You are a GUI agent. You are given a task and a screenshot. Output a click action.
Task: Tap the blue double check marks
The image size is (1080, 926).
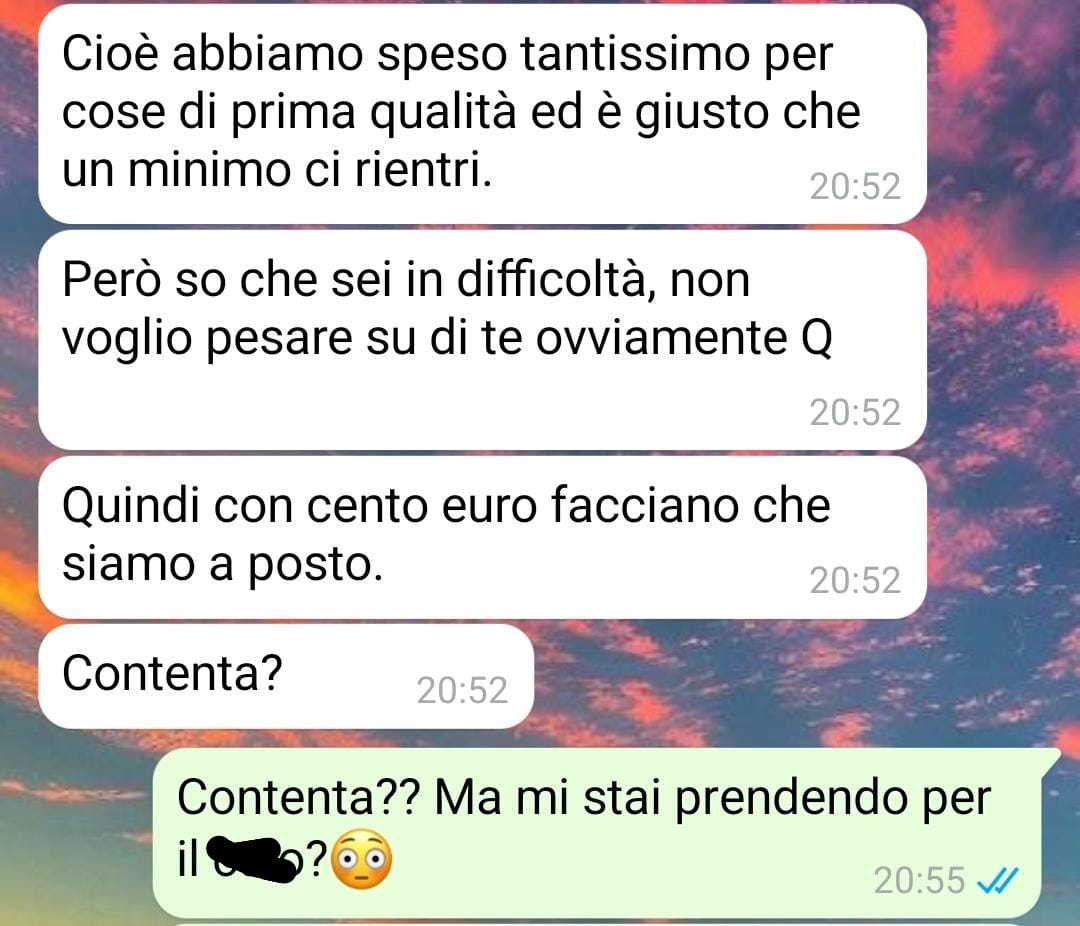pyautogui.click(x=997, y=880)
